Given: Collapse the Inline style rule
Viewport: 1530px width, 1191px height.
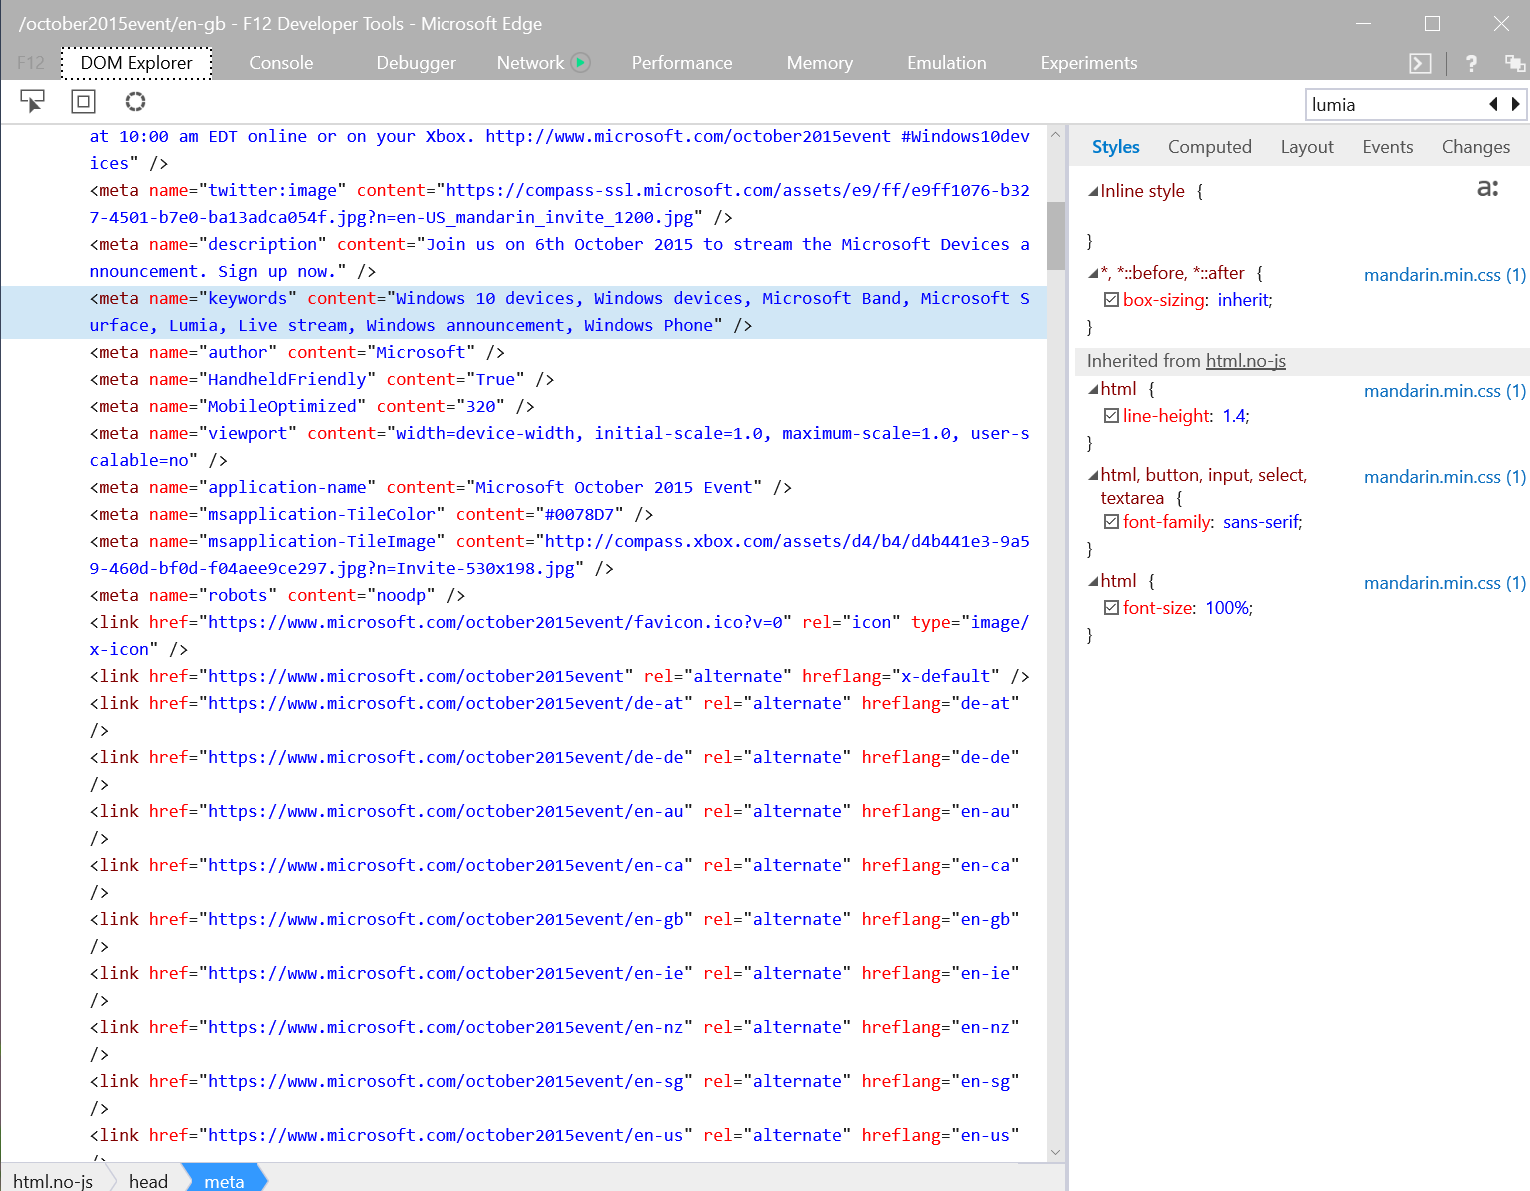Looking at the screenshot, I should 1093,192.
